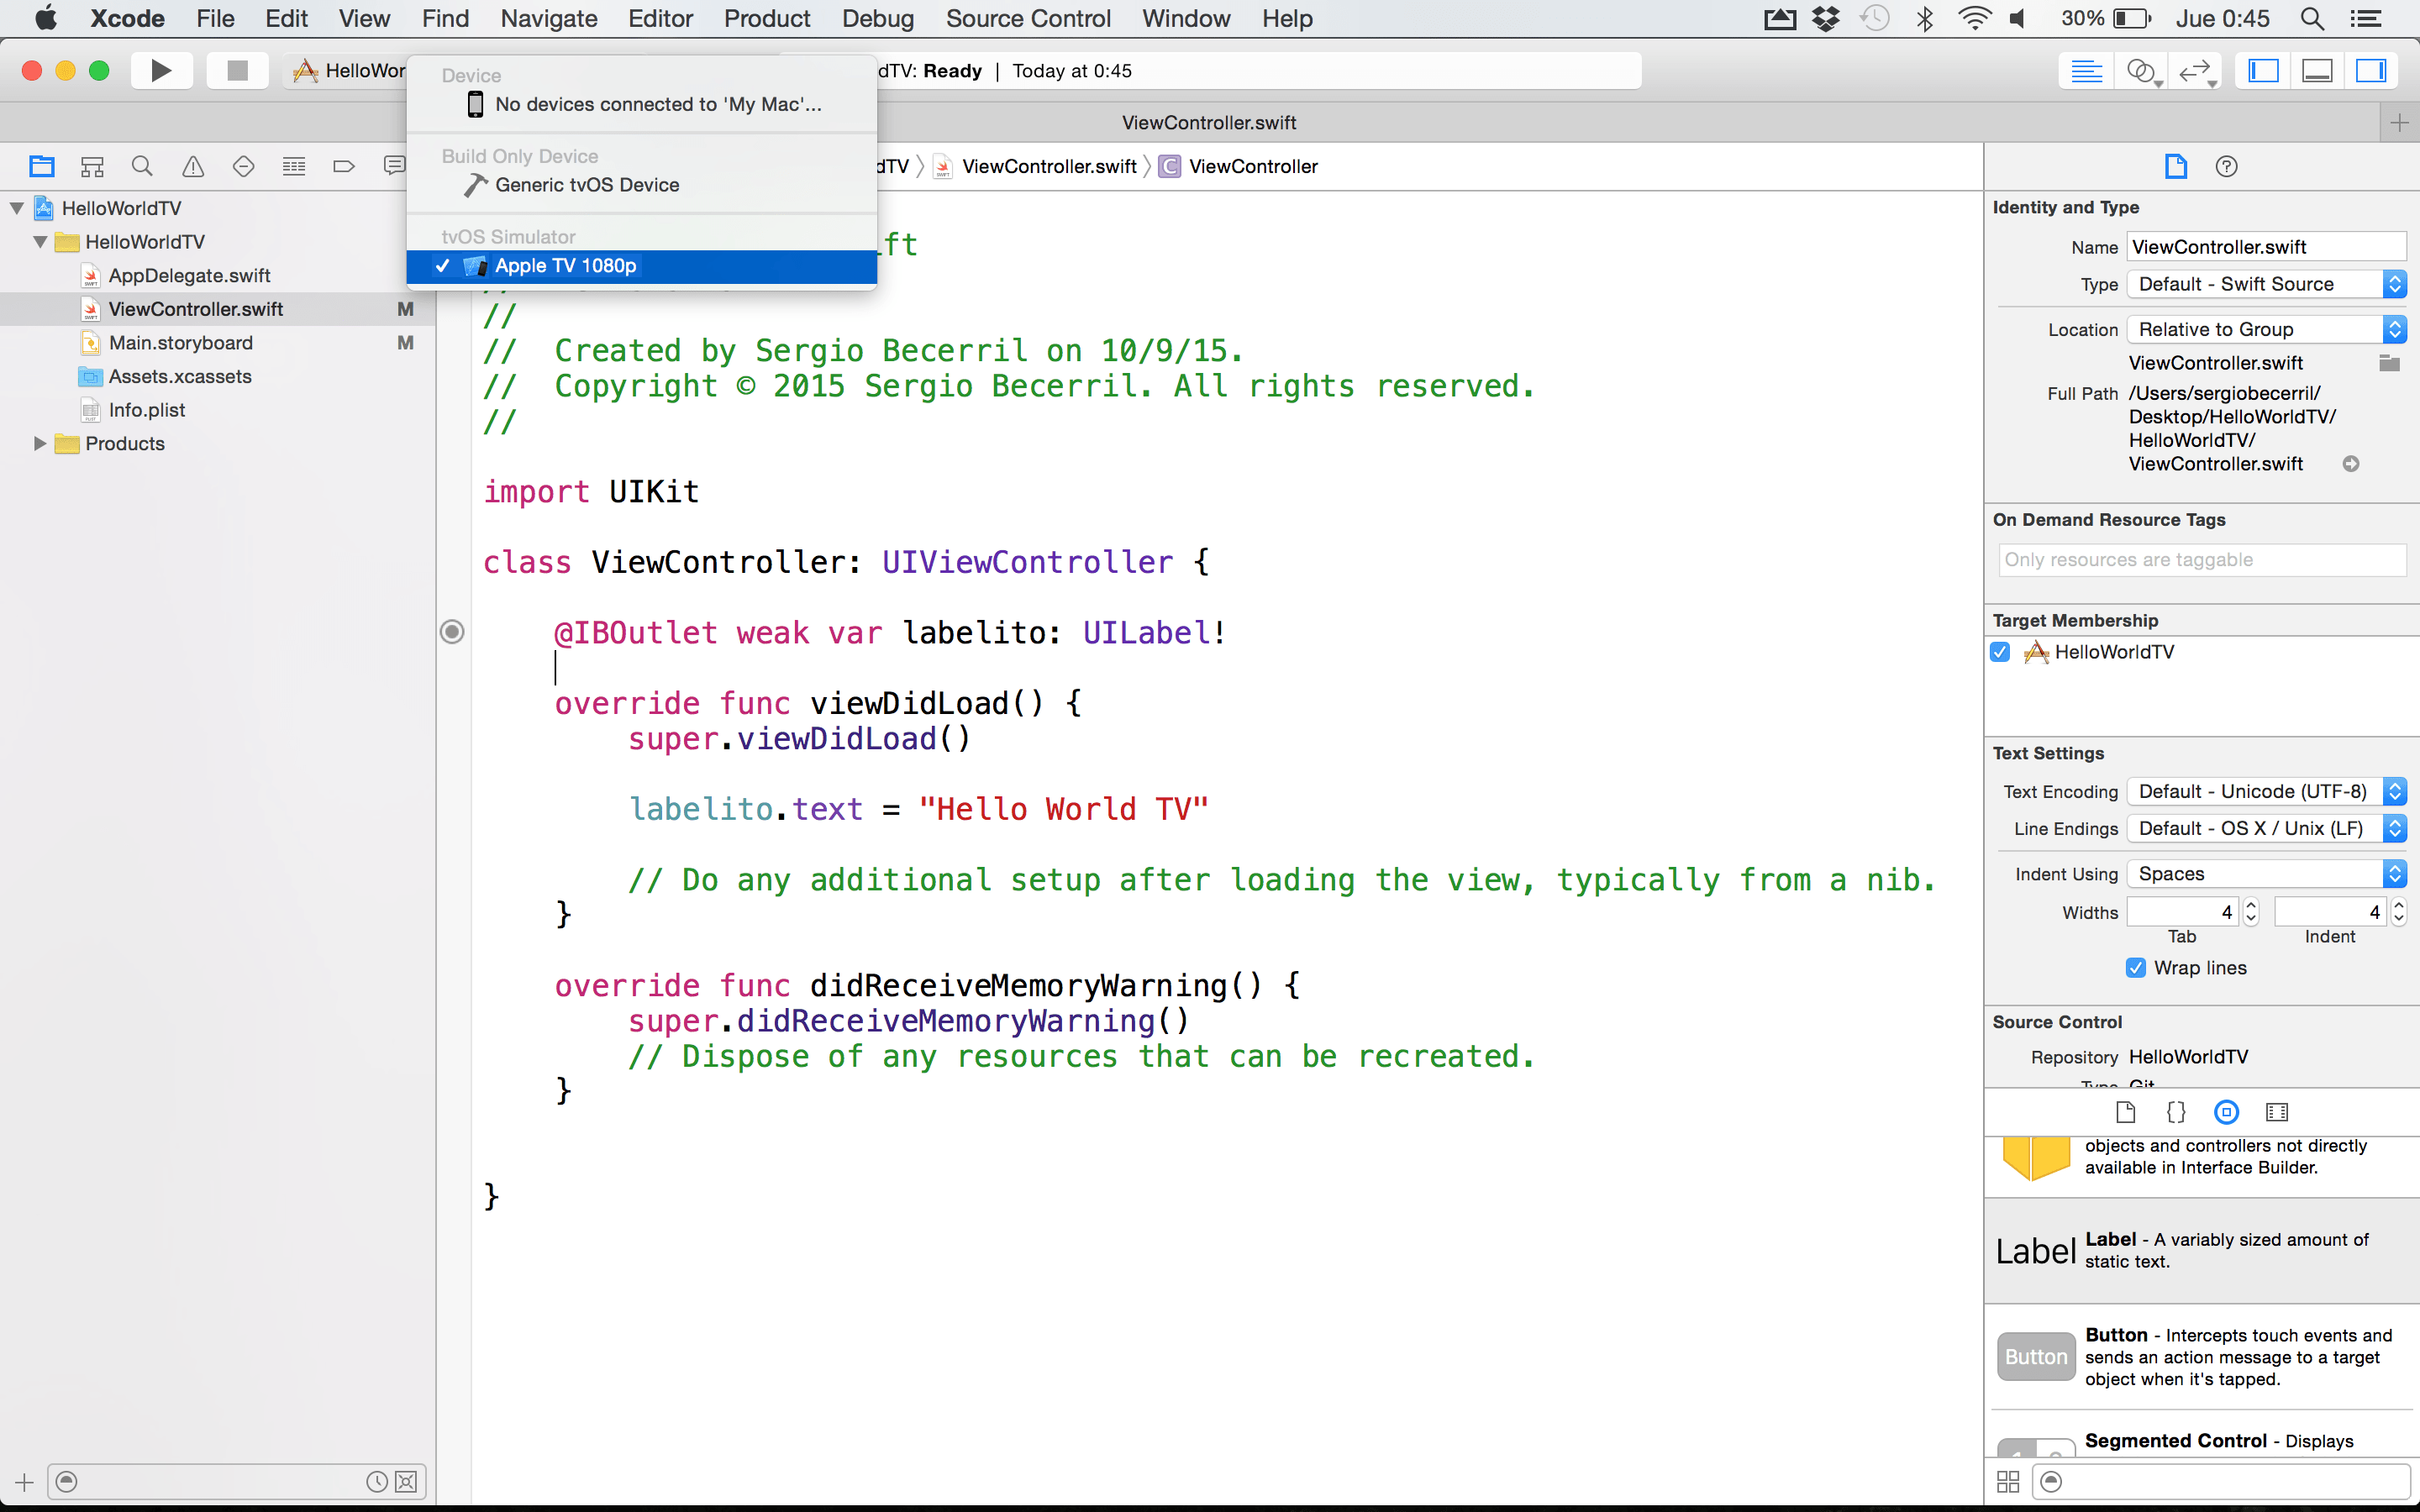Open the Issue navigator warning icon
Viewport: 2420px width, 1512px height.
[x=193, y=166]
